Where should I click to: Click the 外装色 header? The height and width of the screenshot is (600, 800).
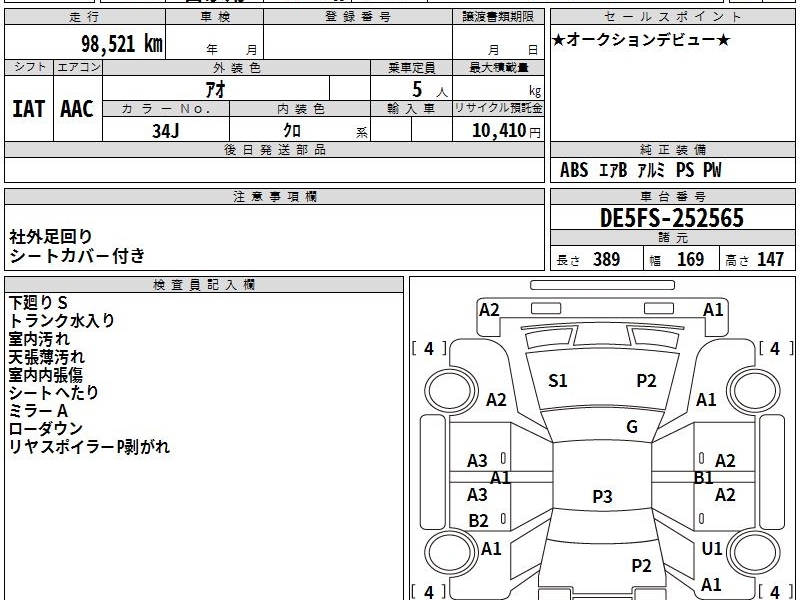237,67
